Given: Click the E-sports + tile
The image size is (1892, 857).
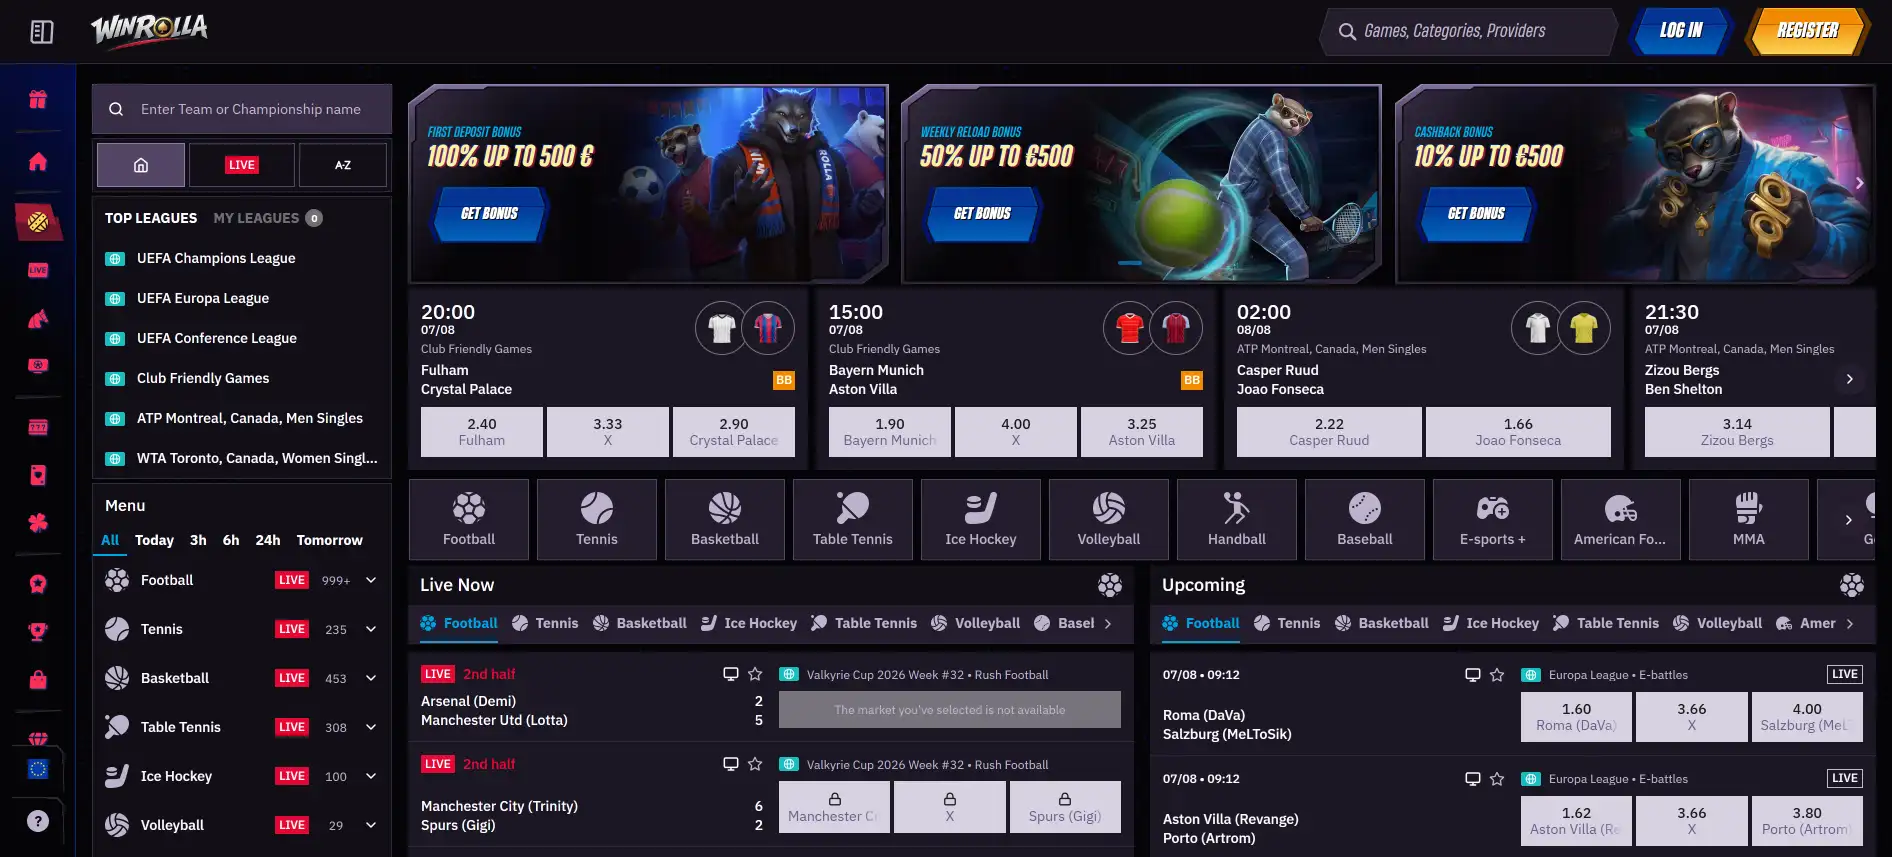Looking at the screenshot, I should (1493, 519).
